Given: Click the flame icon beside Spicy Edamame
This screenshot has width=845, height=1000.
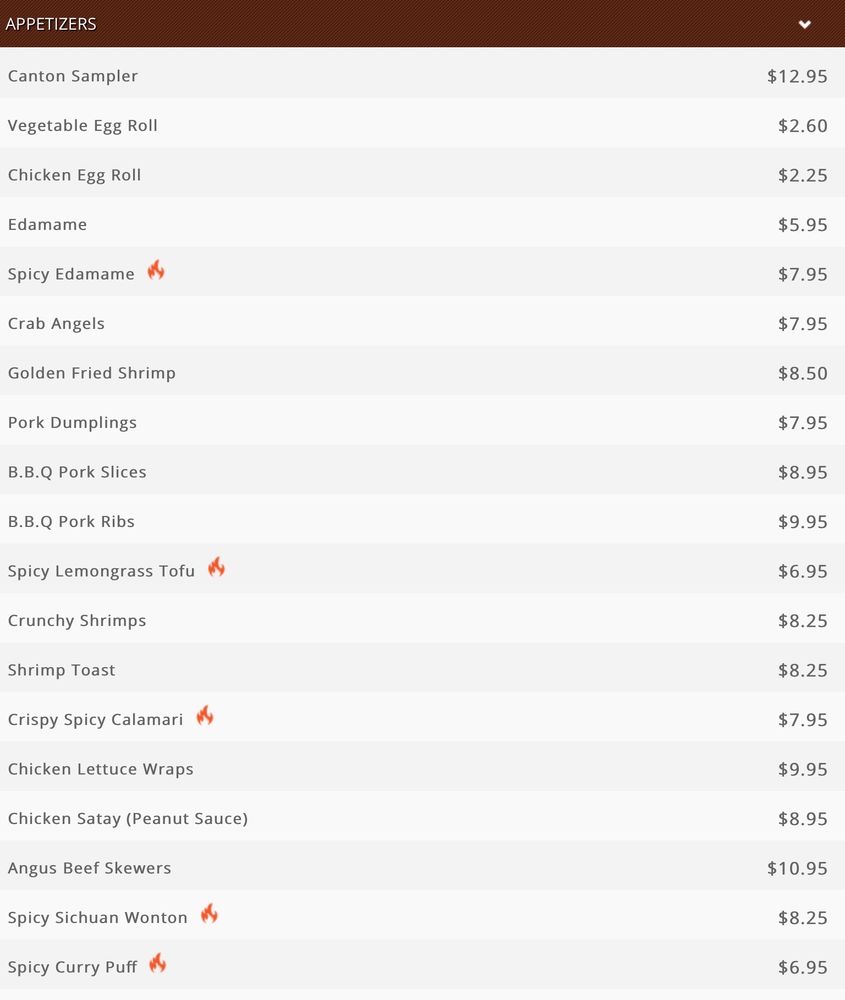Looking at the screenshot, I should pyautogui.click(x=156, y=270).
